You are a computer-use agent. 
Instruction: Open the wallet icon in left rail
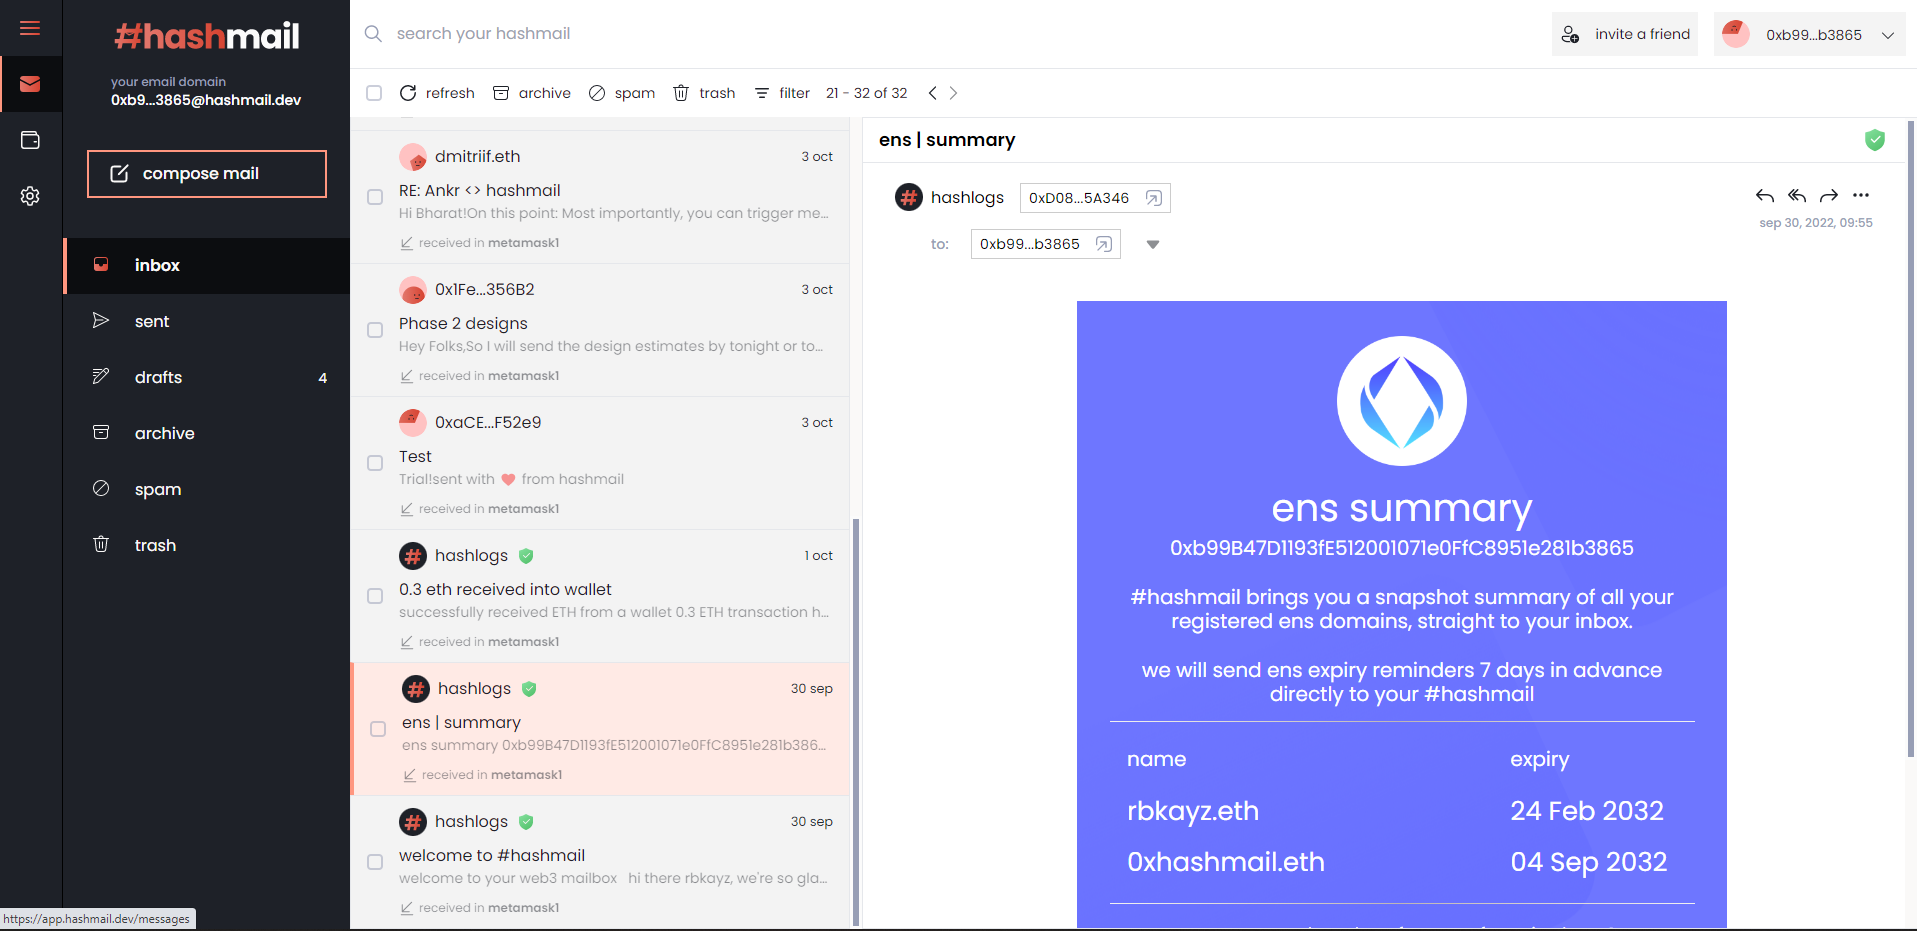30,140
